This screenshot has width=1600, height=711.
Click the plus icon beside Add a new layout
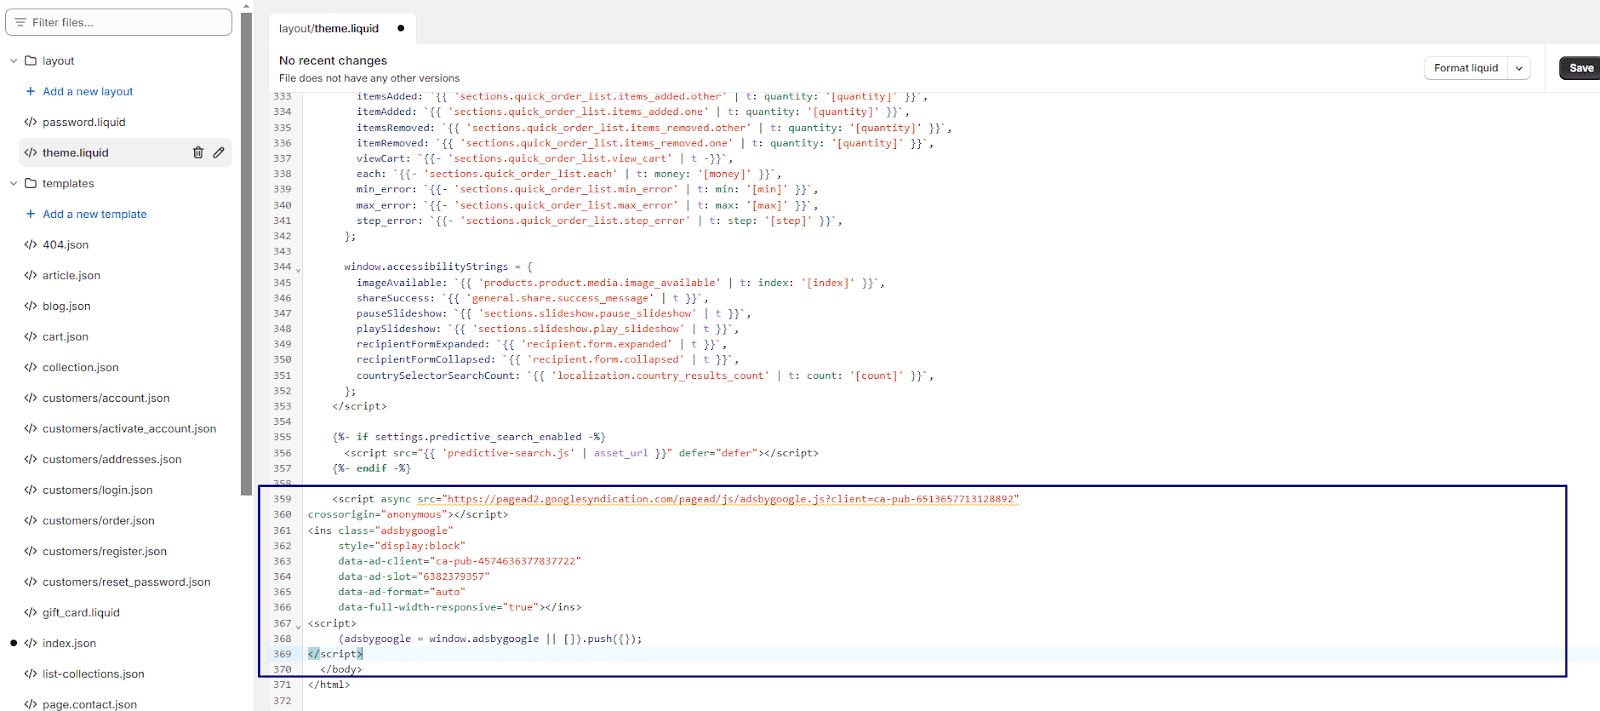30,92
